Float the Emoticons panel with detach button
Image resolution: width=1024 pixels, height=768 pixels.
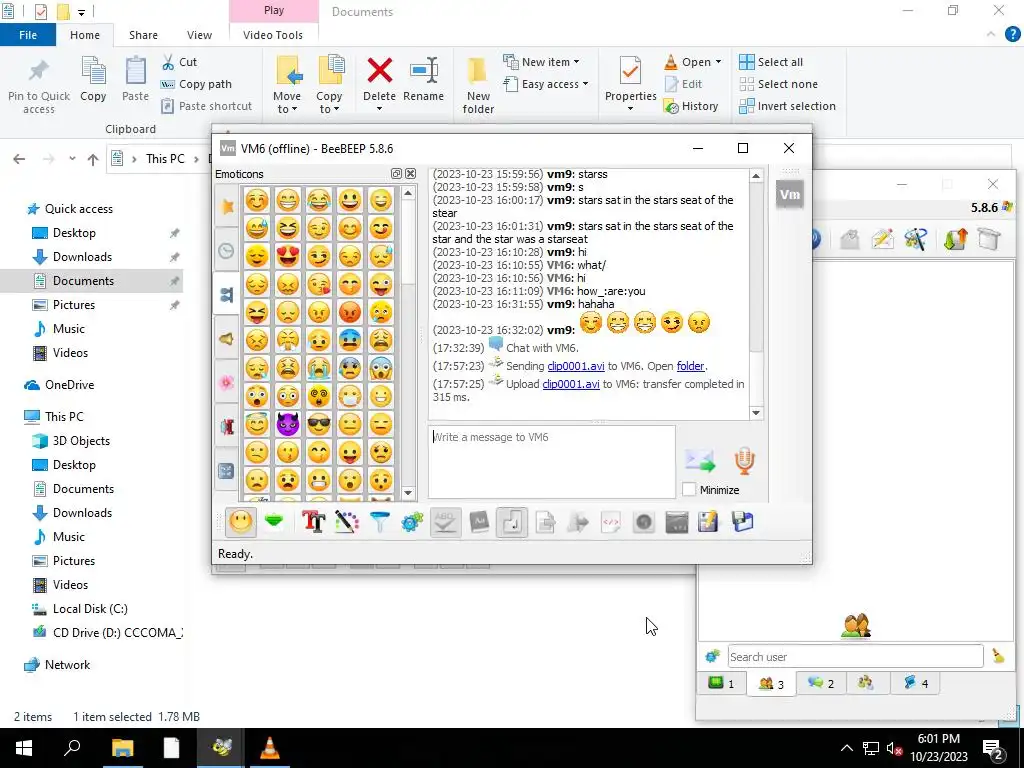(x=396, y=174)
